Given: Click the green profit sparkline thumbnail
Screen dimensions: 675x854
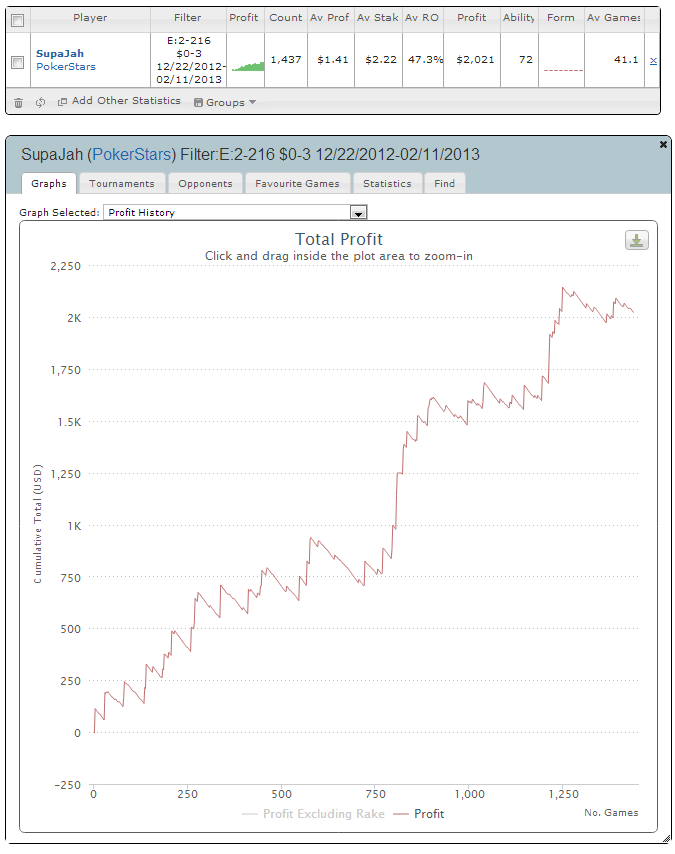Looking at the screenshot, I should 248,66.
